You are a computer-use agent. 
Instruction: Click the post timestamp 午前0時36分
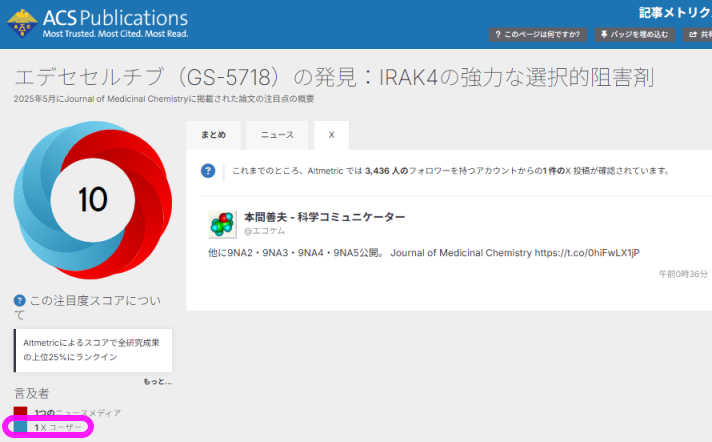coord(683,274)
